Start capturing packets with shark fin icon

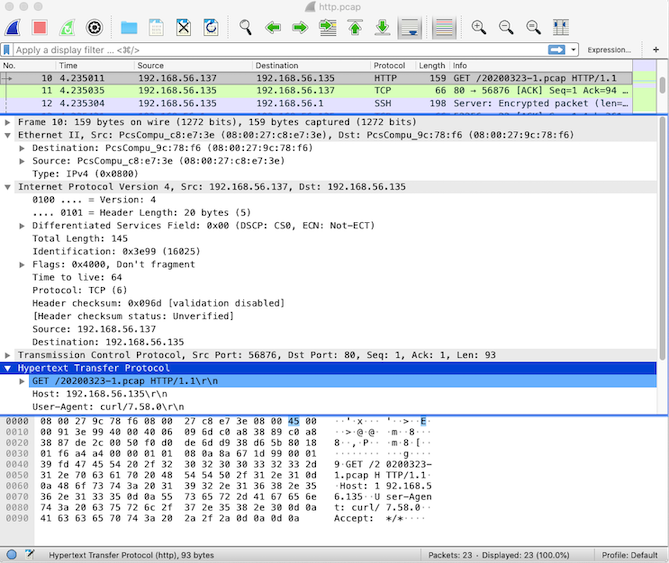[x=12, y=28]
